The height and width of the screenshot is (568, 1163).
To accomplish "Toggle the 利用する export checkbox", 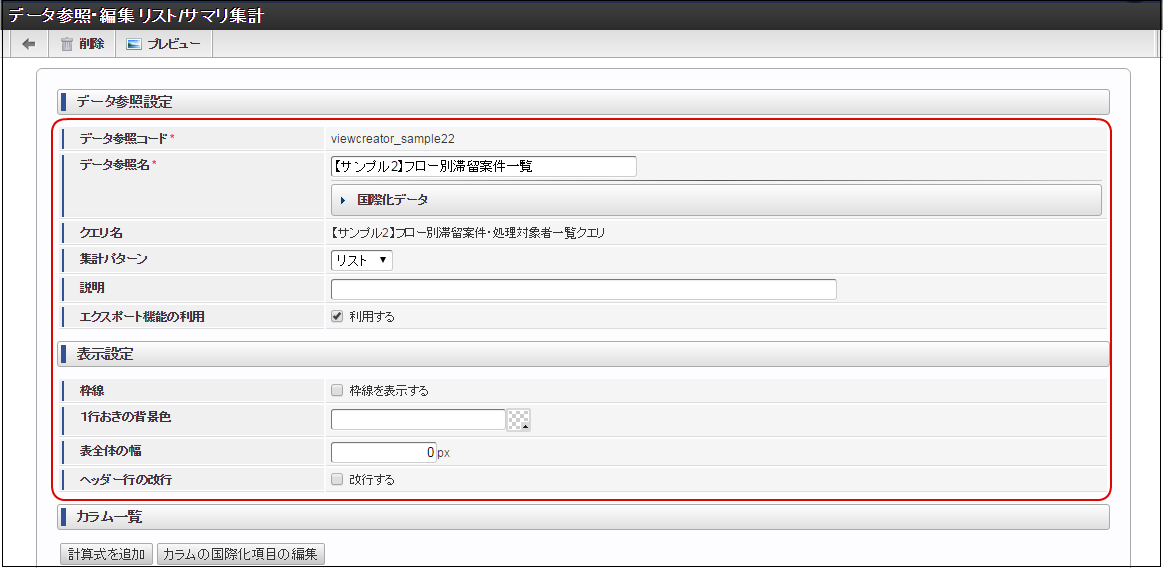I will coord(337,317).
